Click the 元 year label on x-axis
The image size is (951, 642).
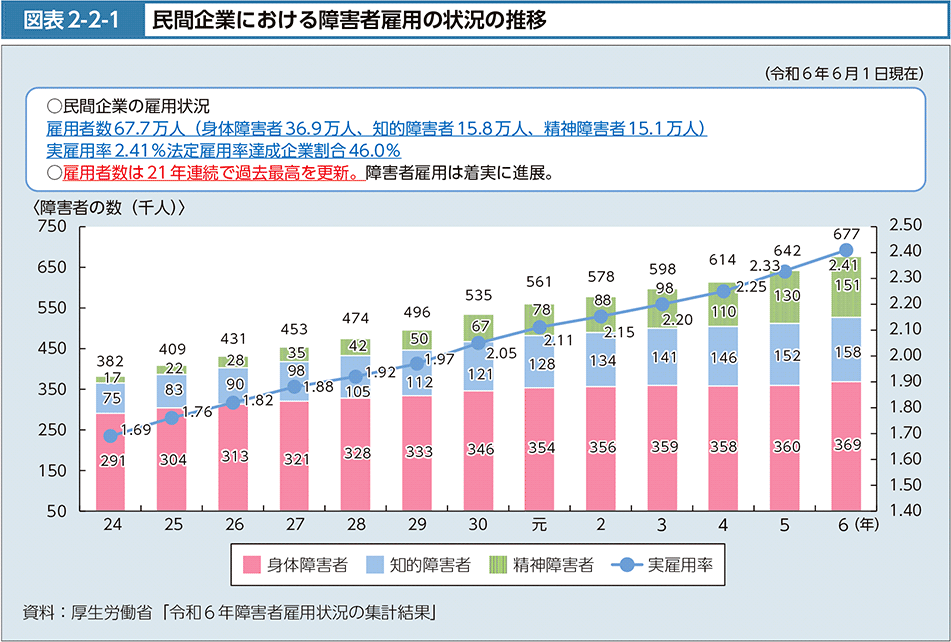pyautogui.click(x=539, y=524)
